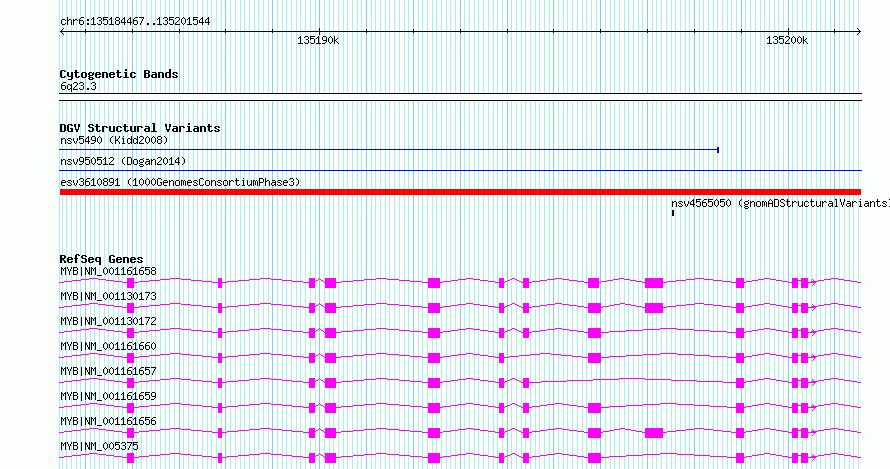
Task: Open the MYB|NM_005375 transcript label
Action: 99,446
